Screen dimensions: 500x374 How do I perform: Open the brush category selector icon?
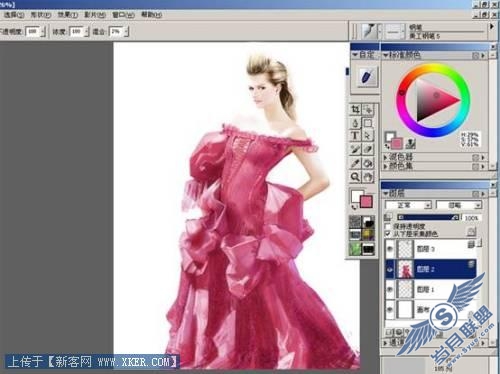(369, 31)
